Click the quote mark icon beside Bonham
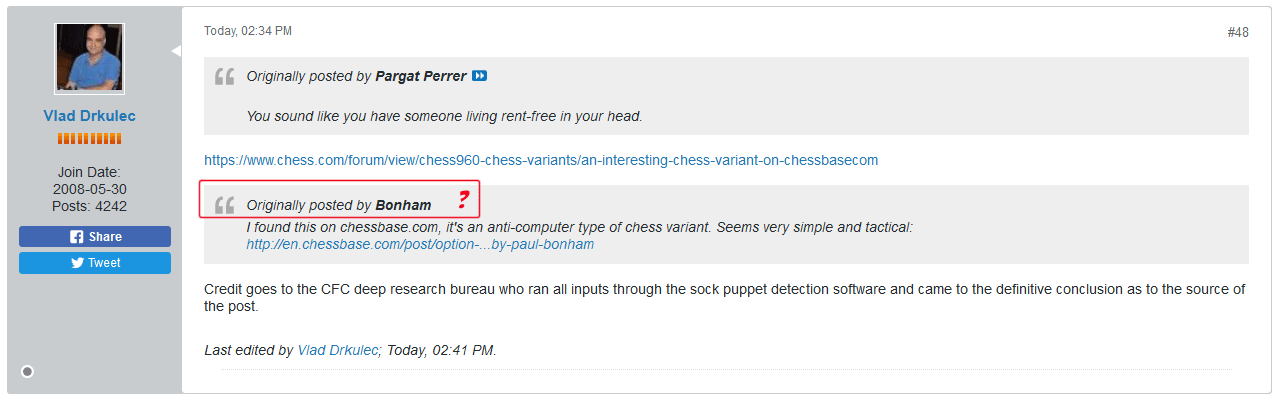 225,205
